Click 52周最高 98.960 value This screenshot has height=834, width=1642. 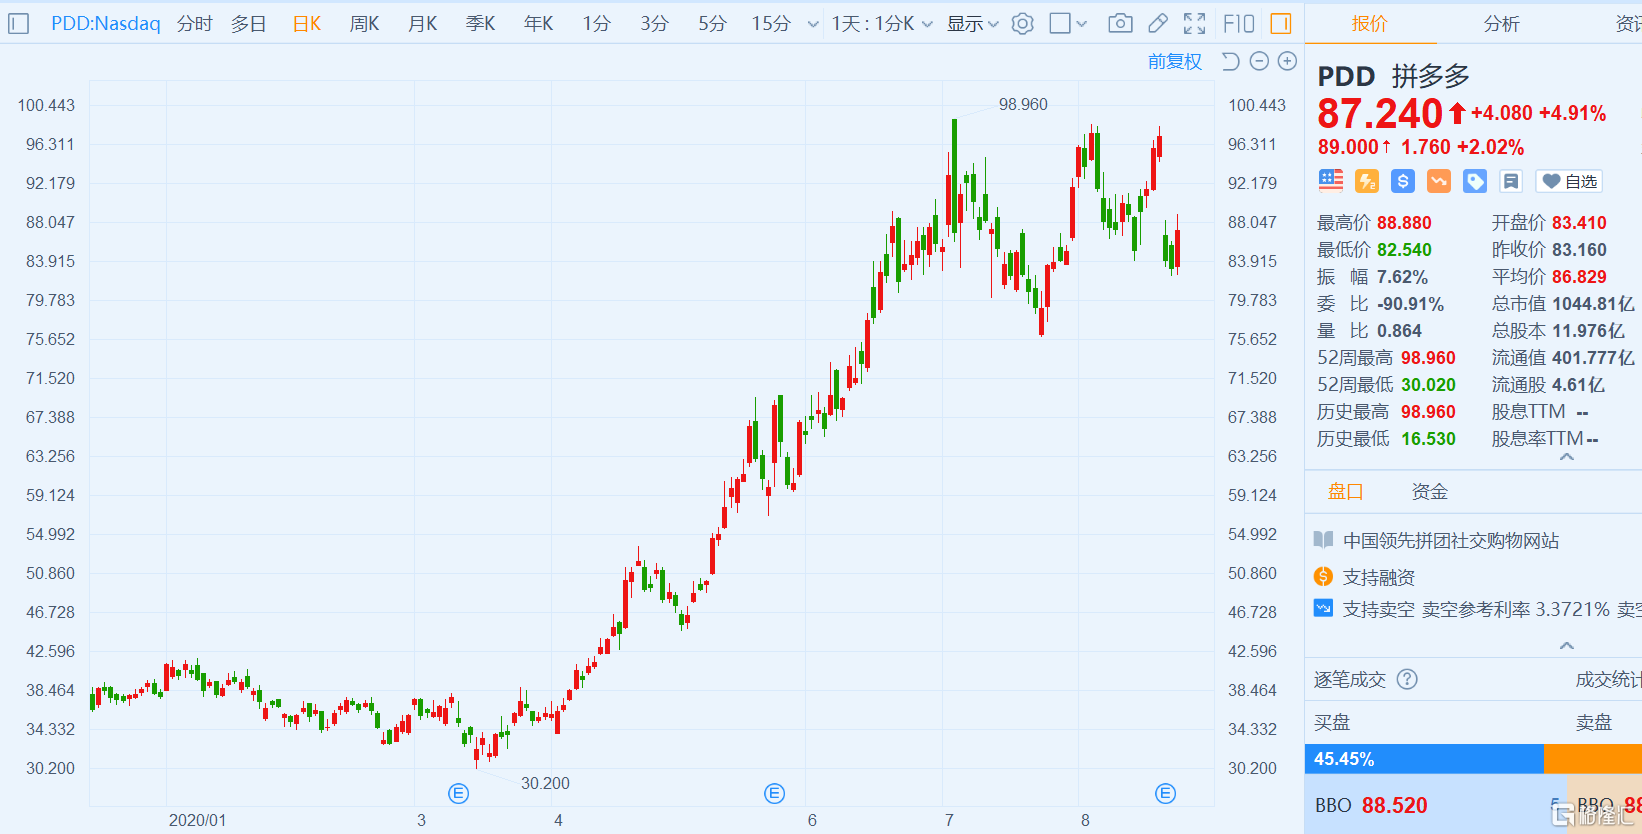pyautogui.click(x=1428, y=358)
